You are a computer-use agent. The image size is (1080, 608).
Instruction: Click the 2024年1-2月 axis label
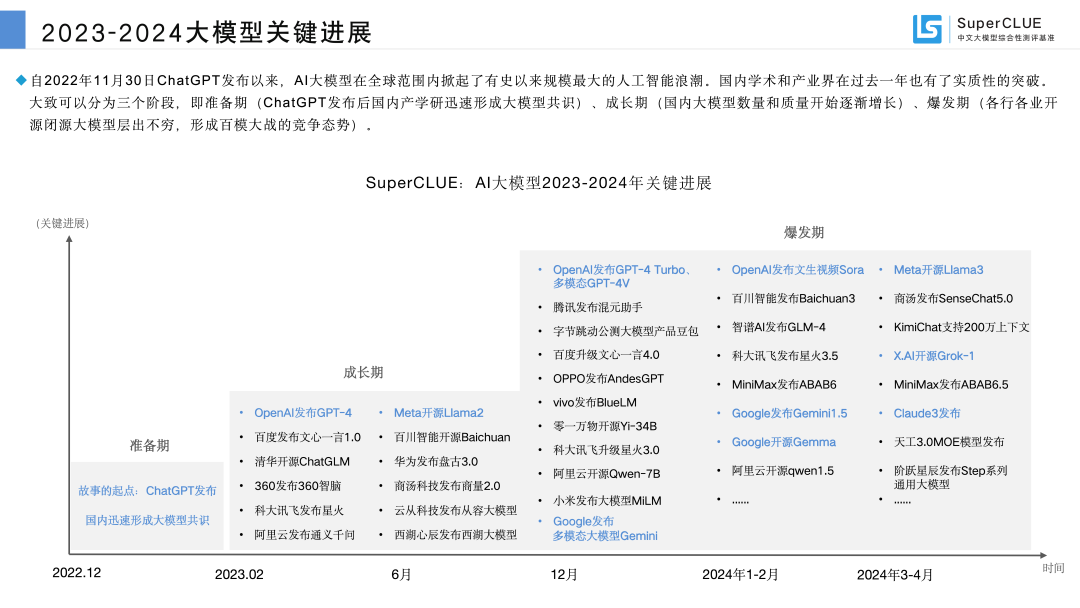pyautogui.click(x=740, y=574)
